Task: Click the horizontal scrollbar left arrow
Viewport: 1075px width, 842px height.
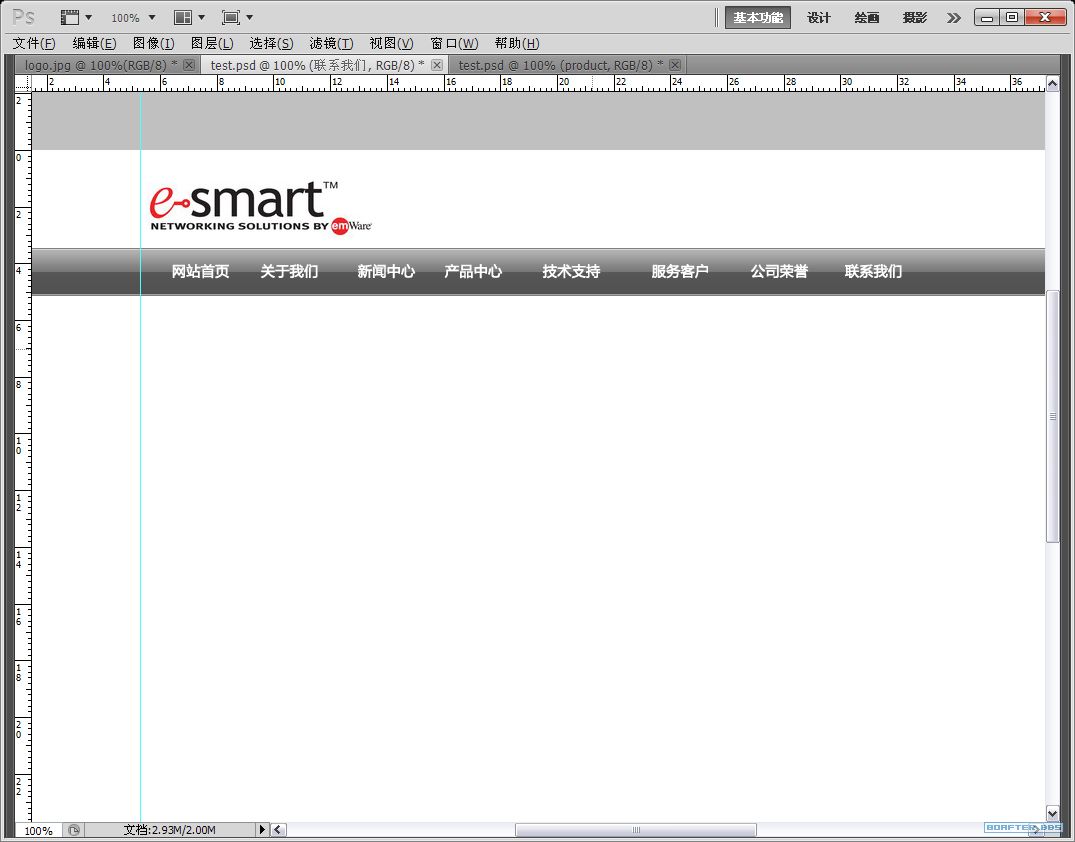Action: [278, 830]
